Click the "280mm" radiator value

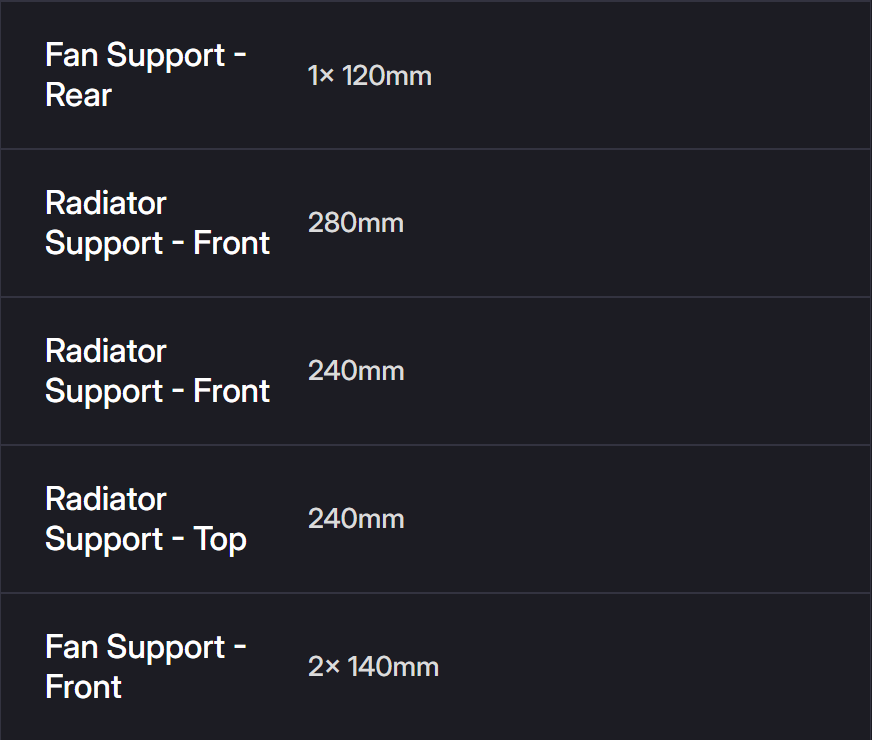356,223
